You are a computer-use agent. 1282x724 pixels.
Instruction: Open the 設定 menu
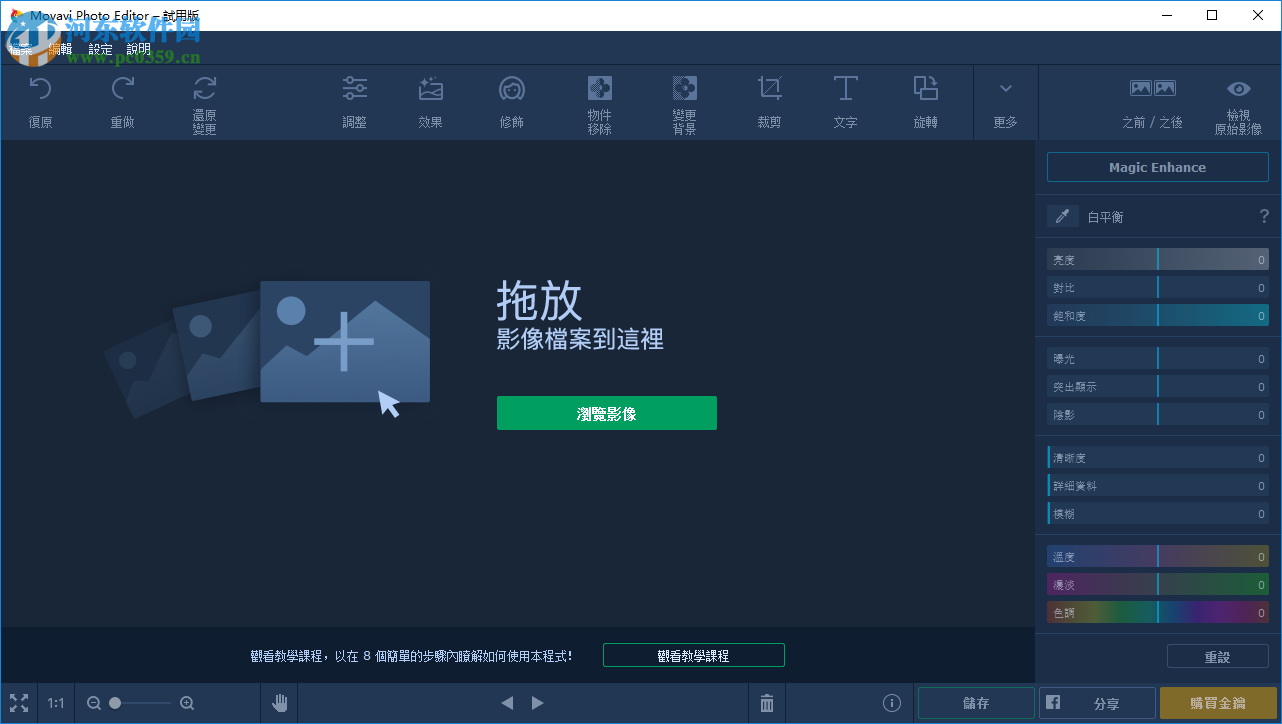99,48
